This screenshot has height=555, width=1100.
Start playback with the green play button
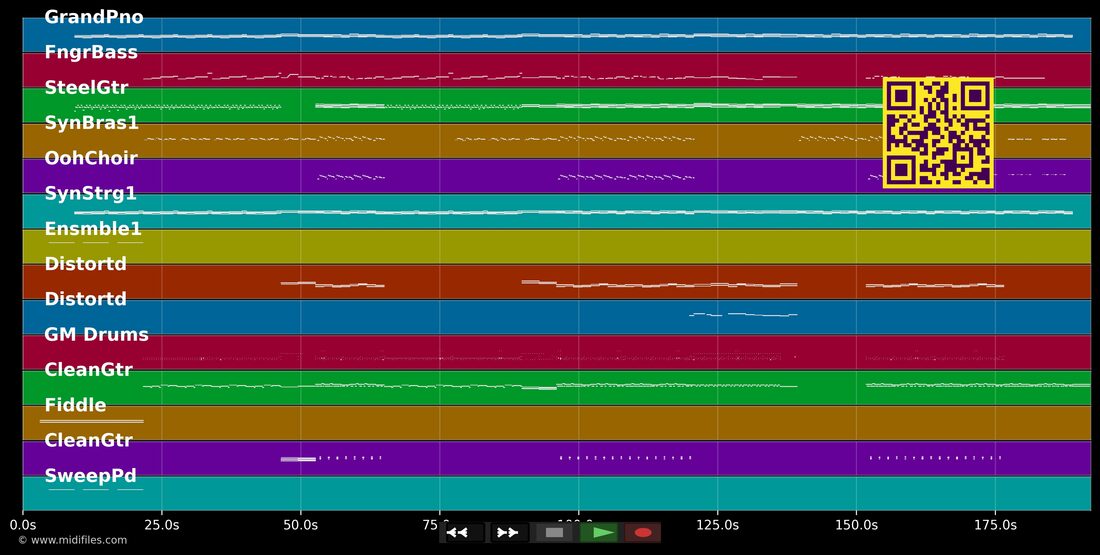(x=599, y=533)
